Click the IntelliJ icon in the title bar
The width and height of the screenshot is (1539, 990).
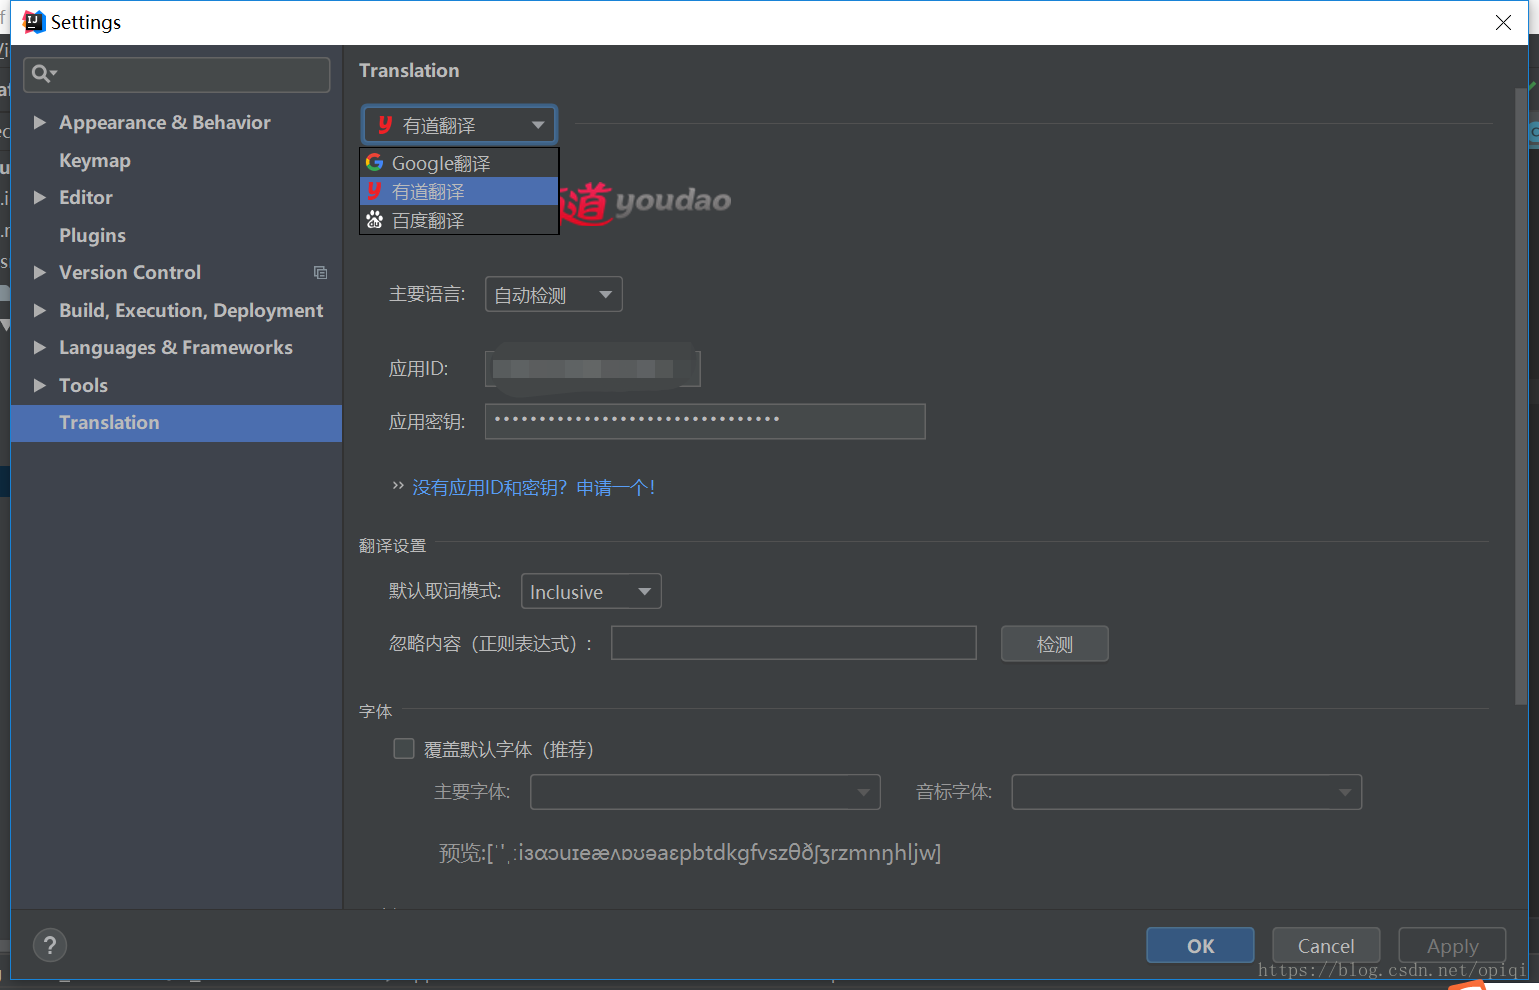(x=33, y=22)
